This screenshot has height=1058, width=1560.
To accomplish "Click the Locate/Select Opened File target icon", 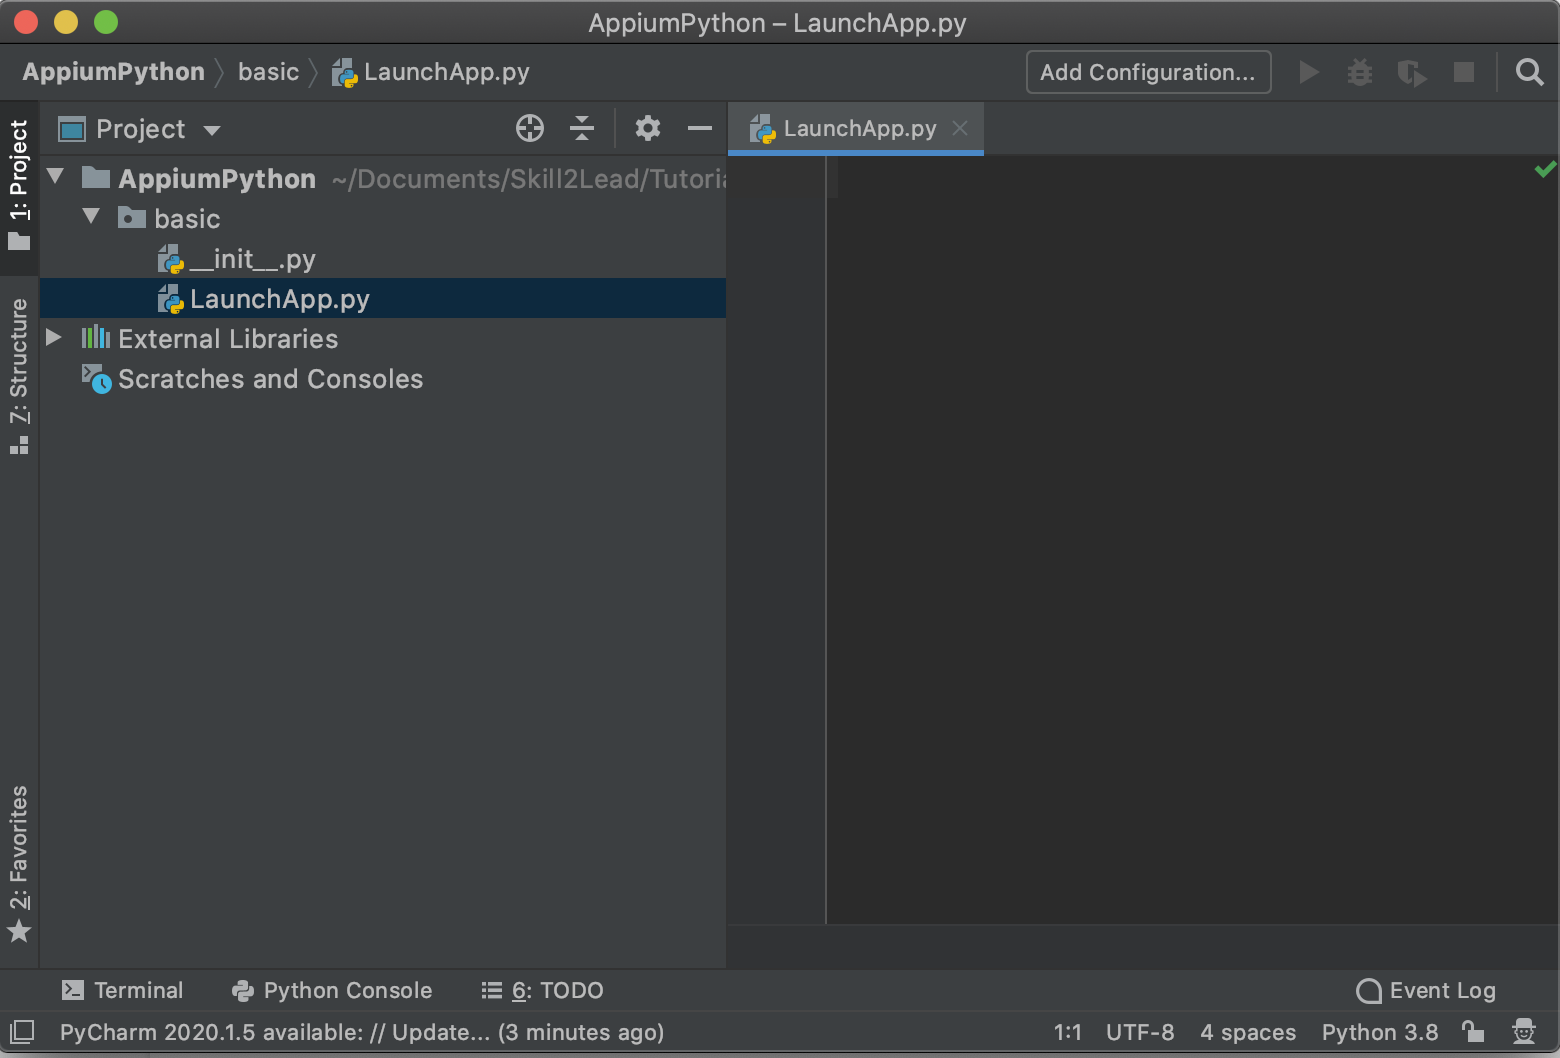I will click(529, 128).
